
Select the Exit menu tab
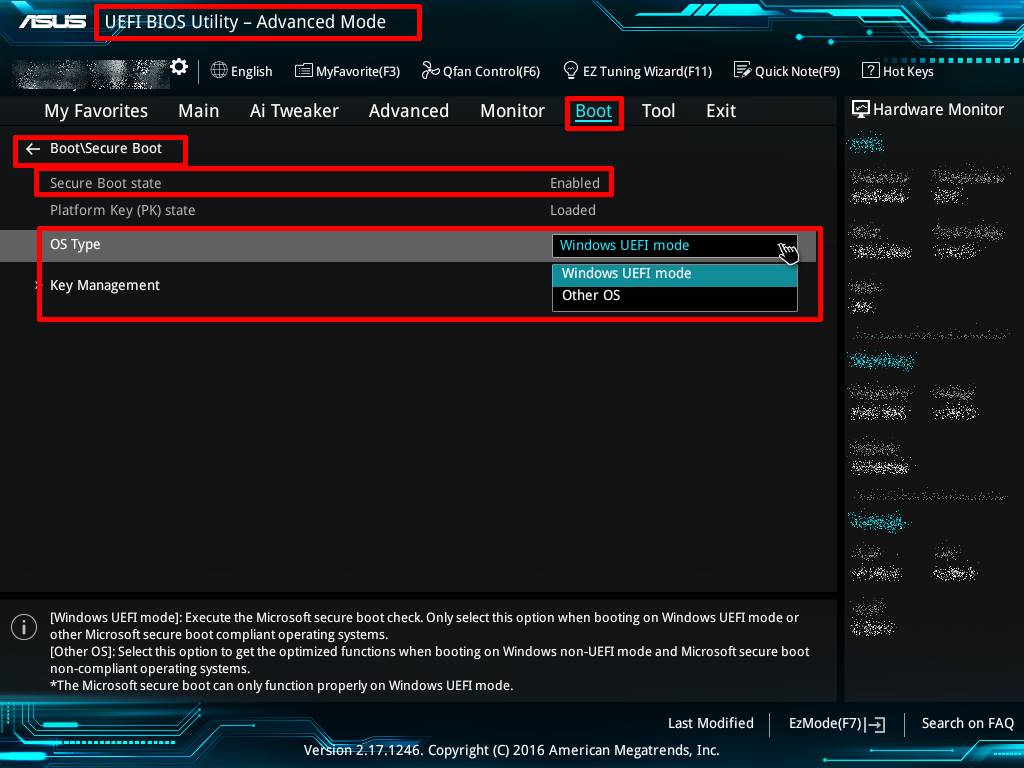click(720, 111)
